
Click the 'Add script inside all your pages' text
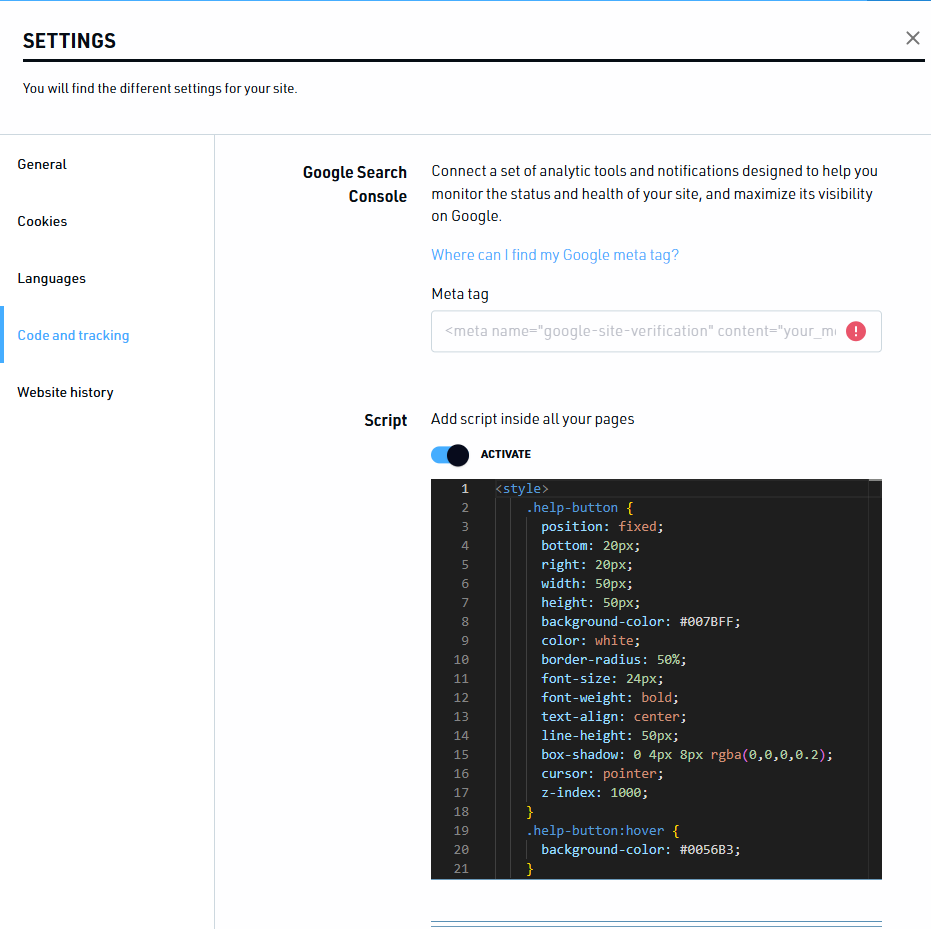tap(533, 419)
